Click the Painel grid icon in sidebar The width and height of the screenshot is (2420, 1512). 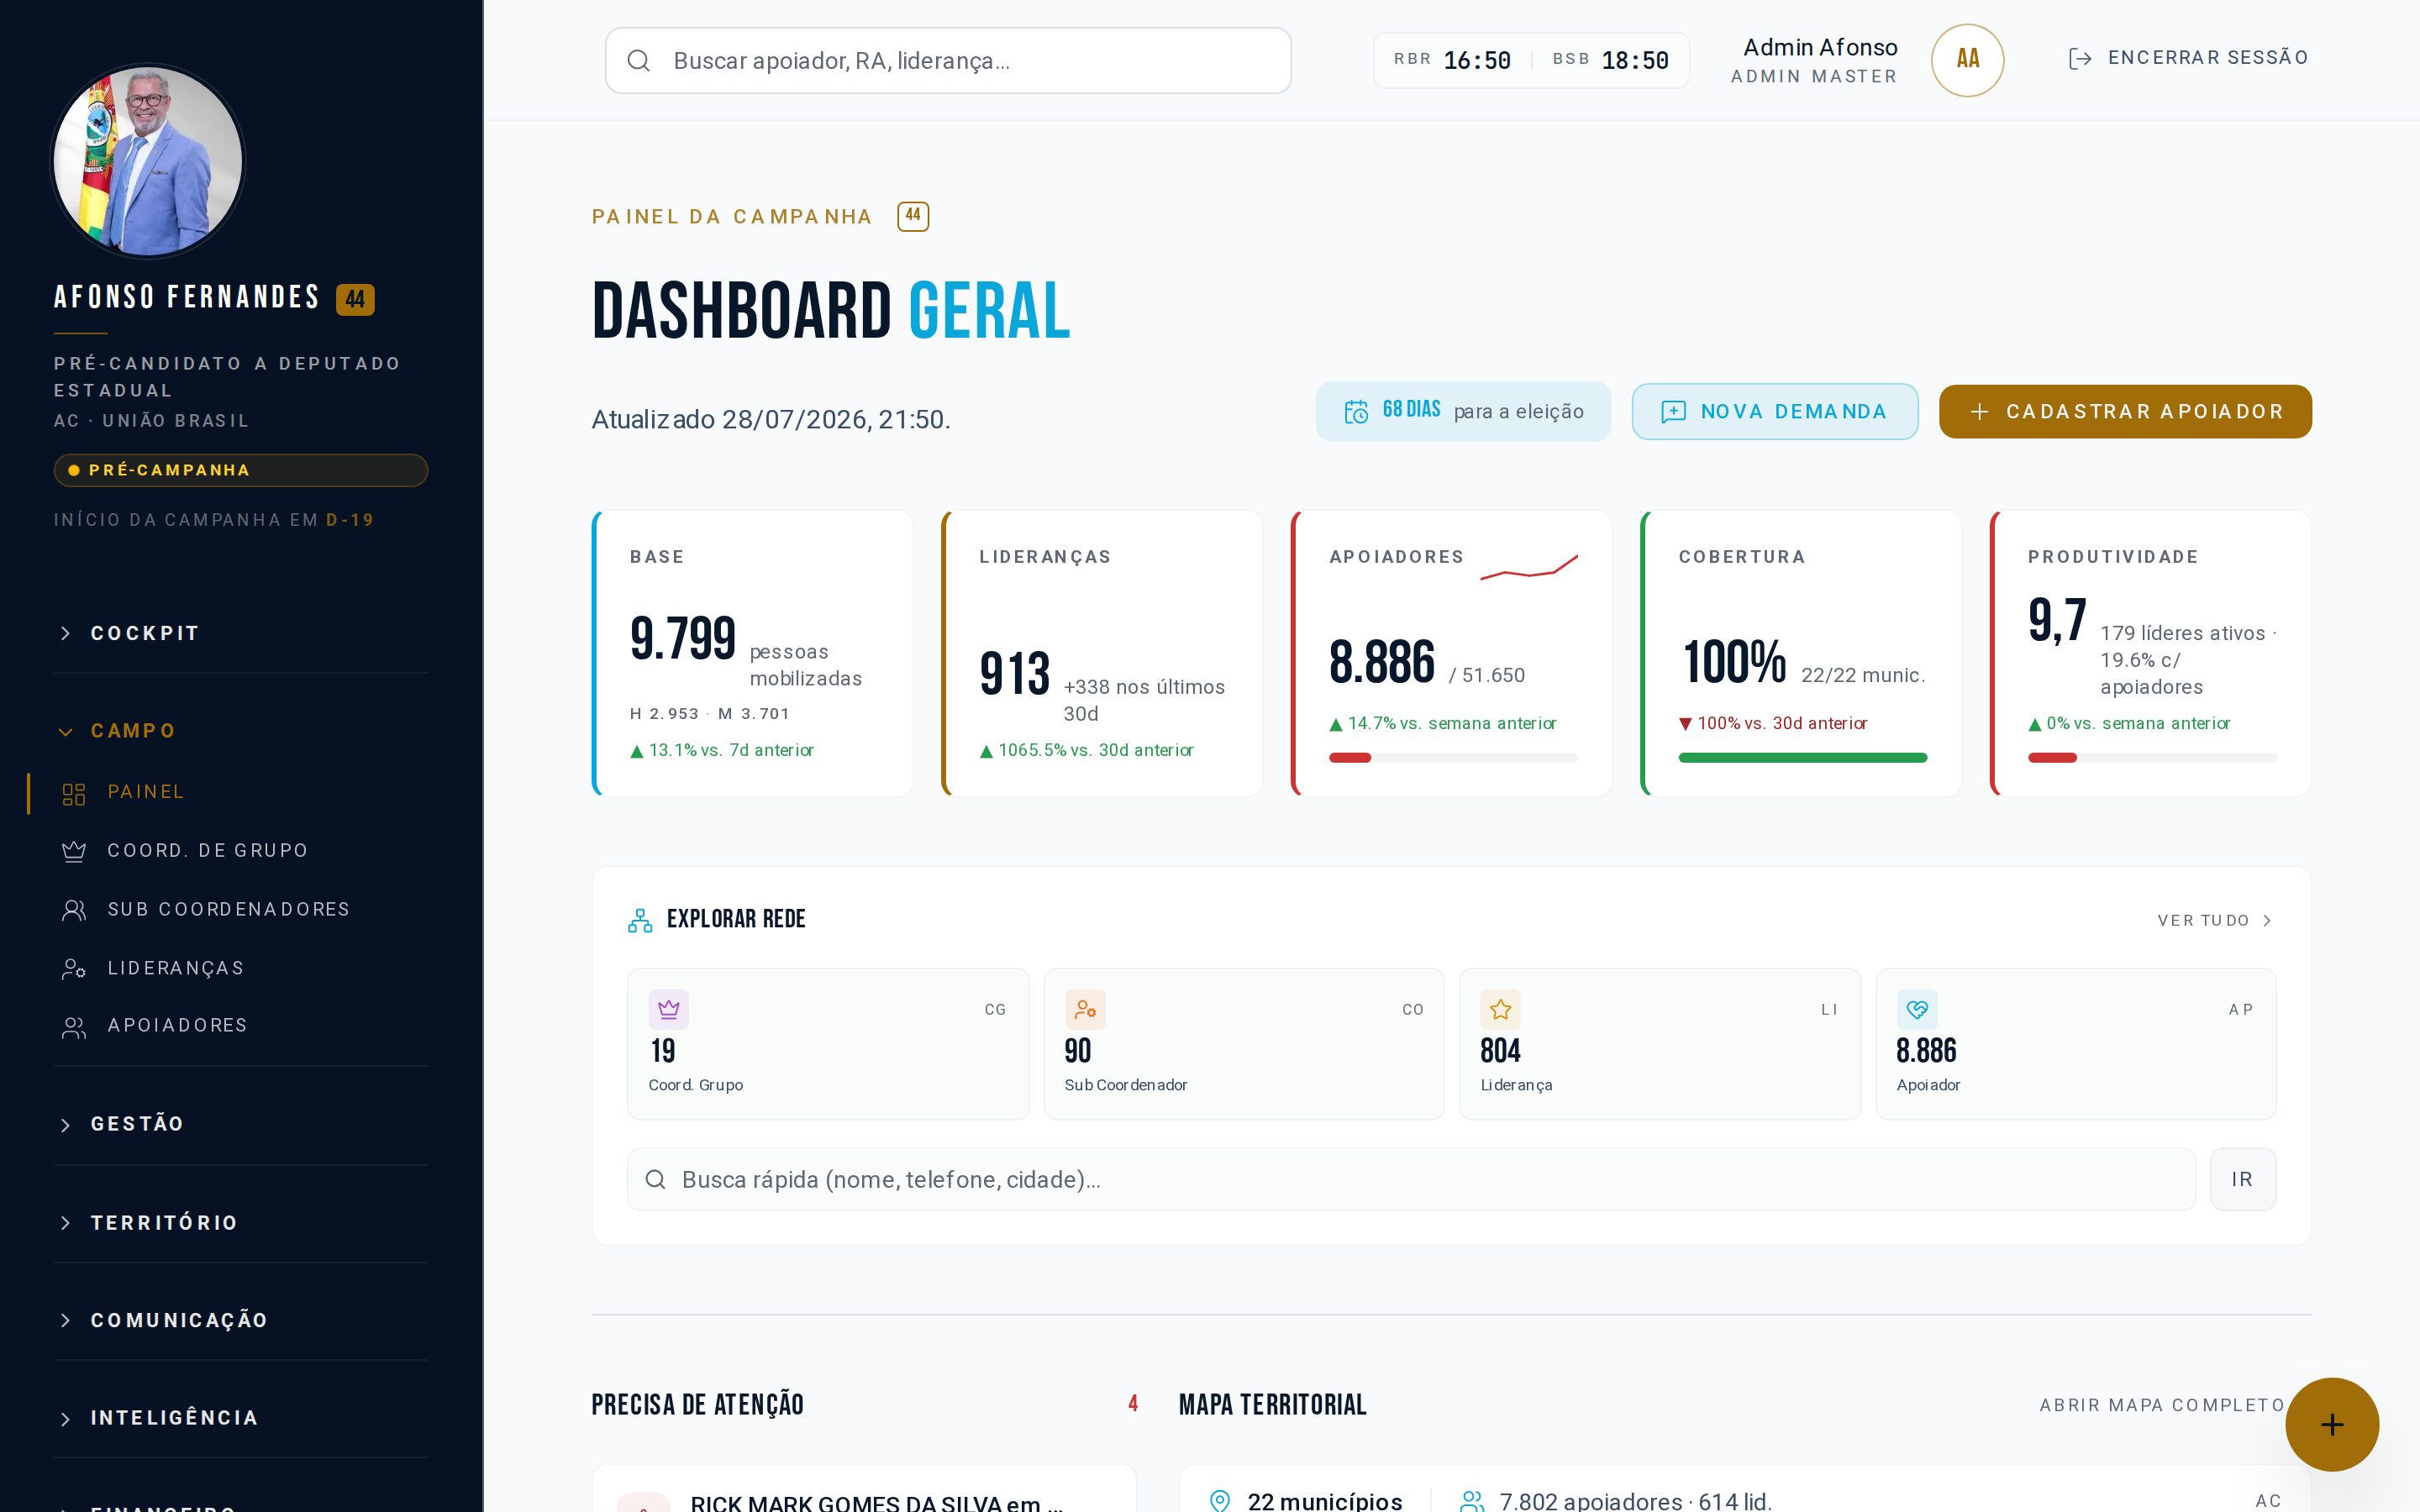tap(74, 794)
